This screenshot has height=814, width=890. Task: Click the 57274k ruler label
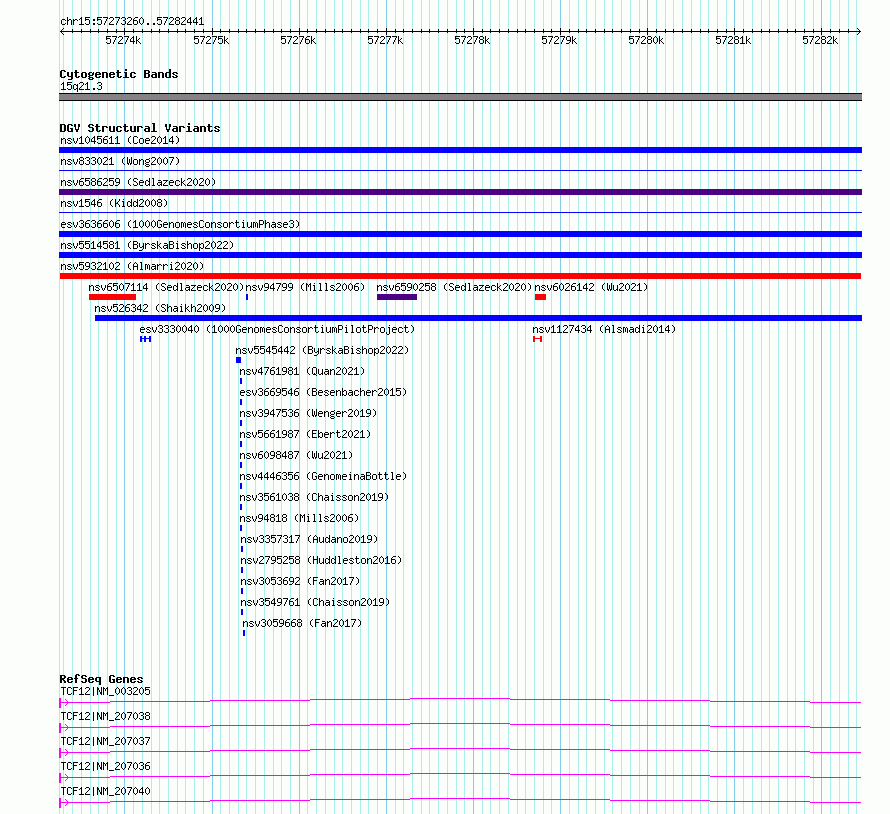pos(123,40)
